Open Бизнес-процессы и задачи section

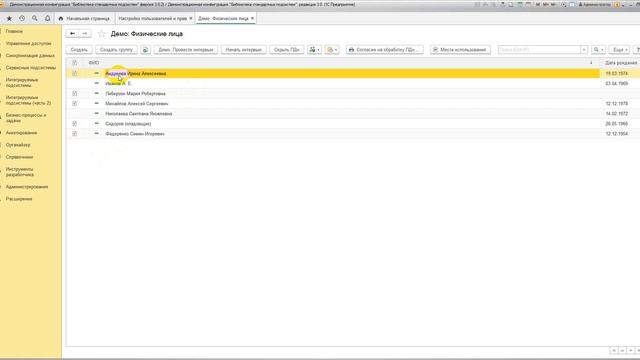point(26,118)
